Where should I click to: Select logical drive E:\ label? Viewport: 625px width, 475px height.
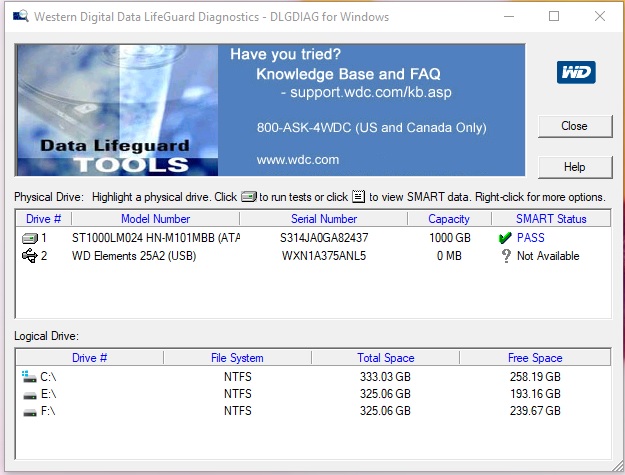point(48,394)
